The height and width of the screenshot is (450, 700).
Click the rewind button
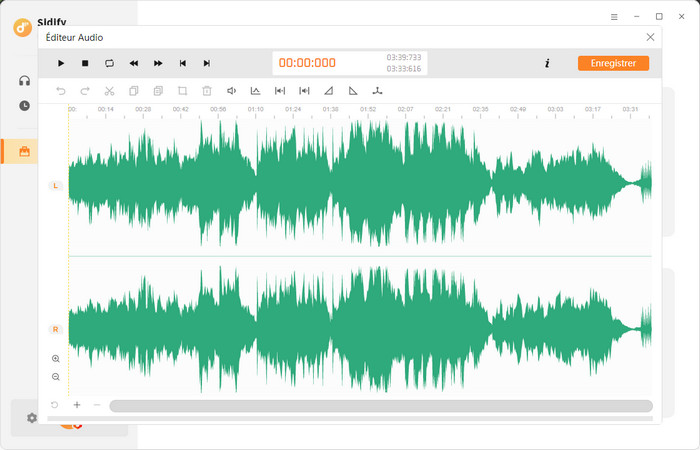coord(134,63)
